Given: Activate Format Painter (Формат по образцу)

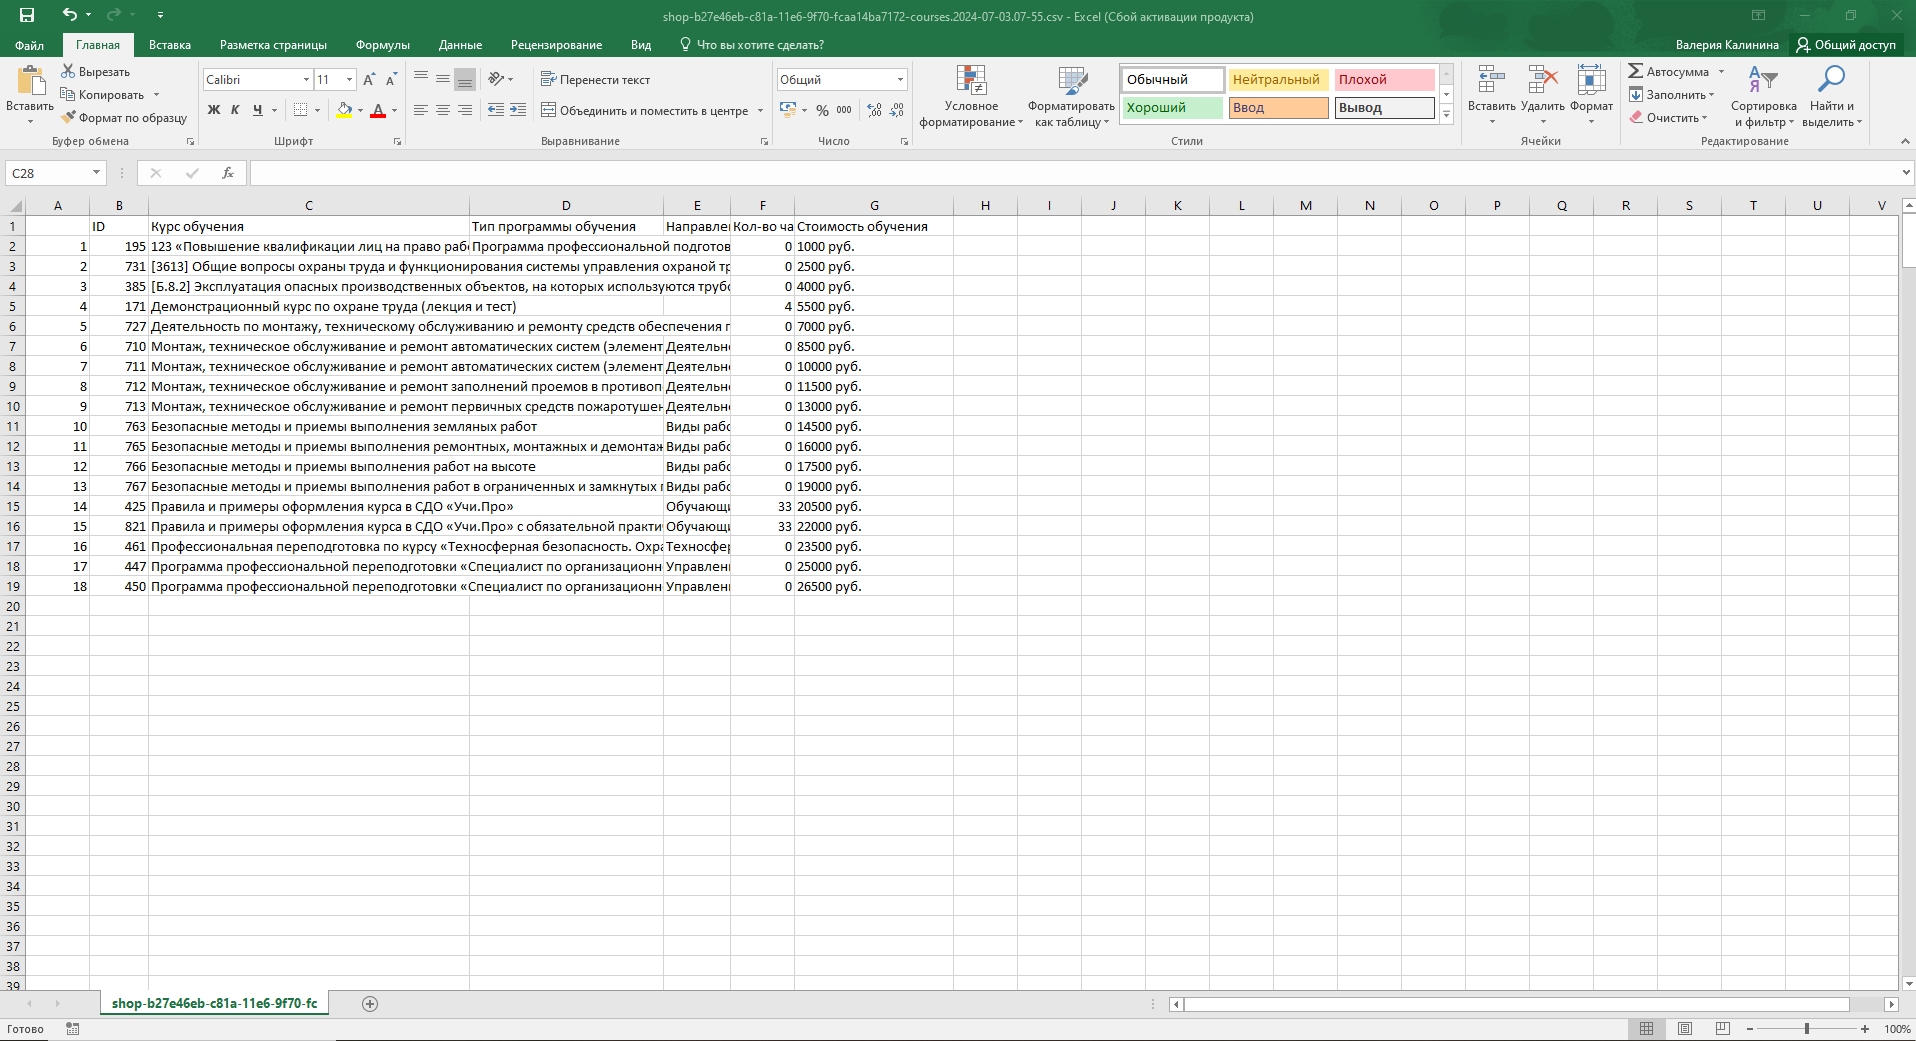Looking at the screenshot, I should point(124,118).
